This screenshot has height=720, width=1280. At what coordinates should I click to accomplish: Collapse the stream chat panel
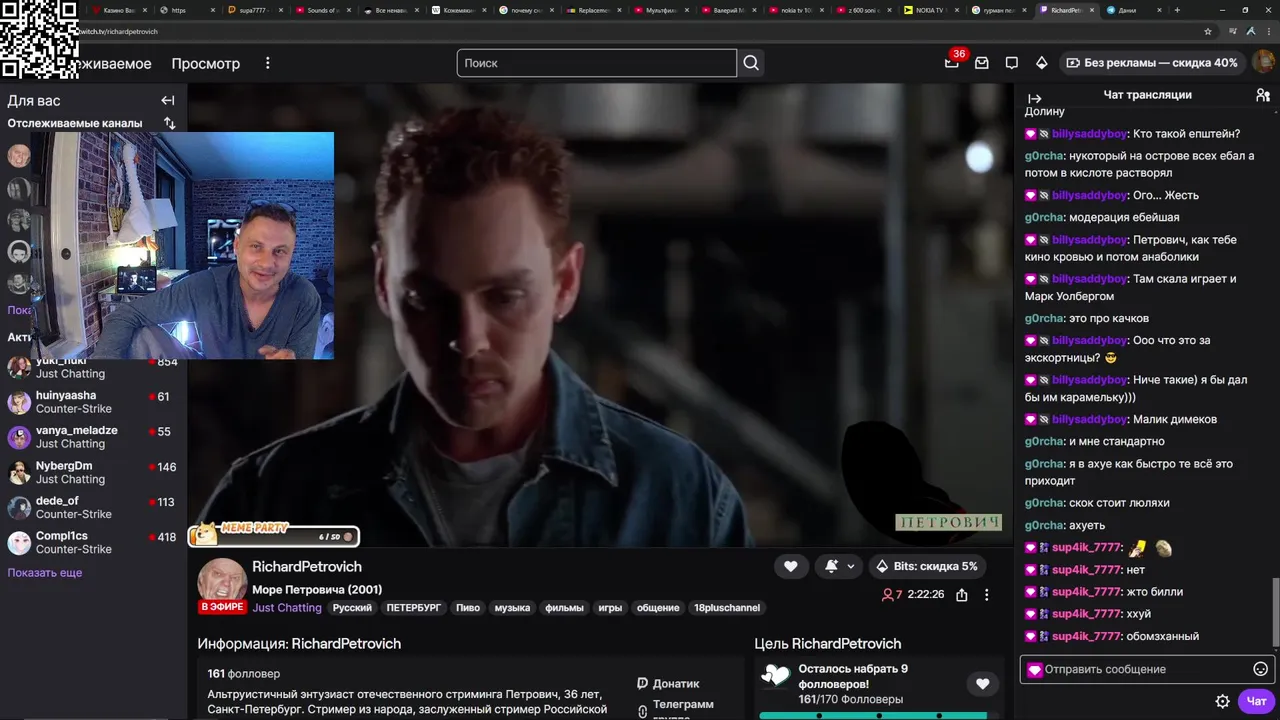1035,99
